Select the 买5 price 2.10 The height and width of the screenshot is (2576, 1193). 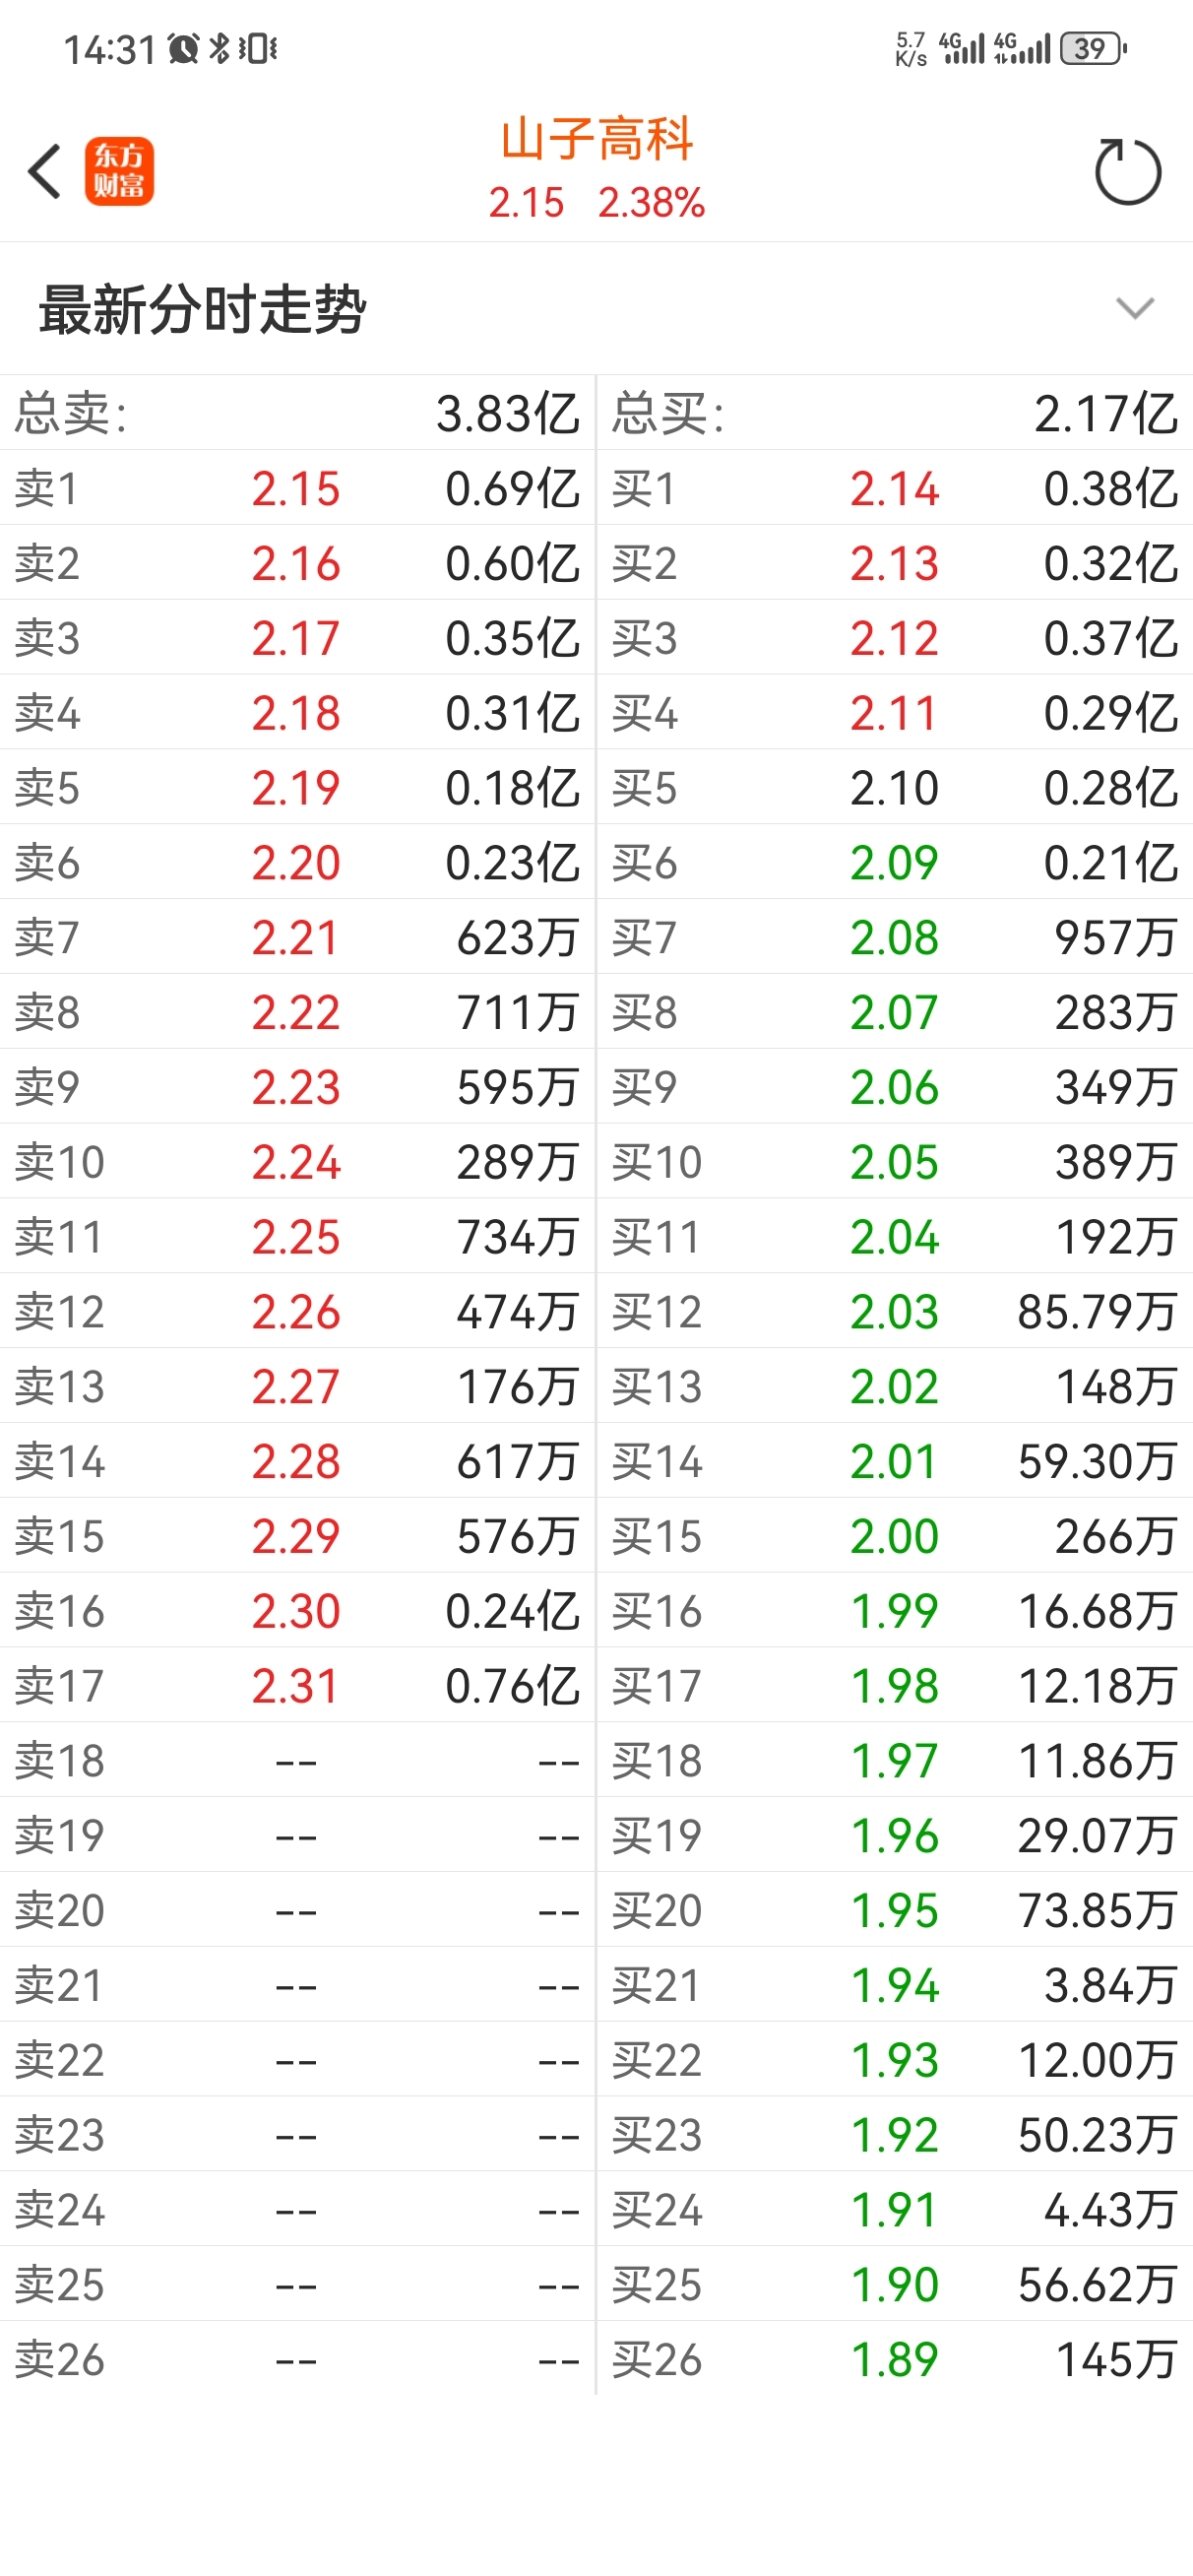tap(894, 788)
